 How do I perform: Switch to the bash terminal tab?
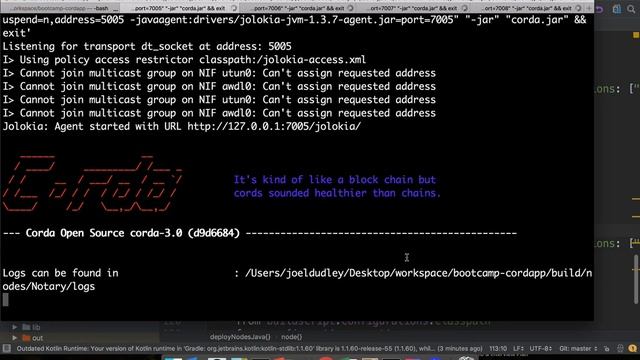60,8
